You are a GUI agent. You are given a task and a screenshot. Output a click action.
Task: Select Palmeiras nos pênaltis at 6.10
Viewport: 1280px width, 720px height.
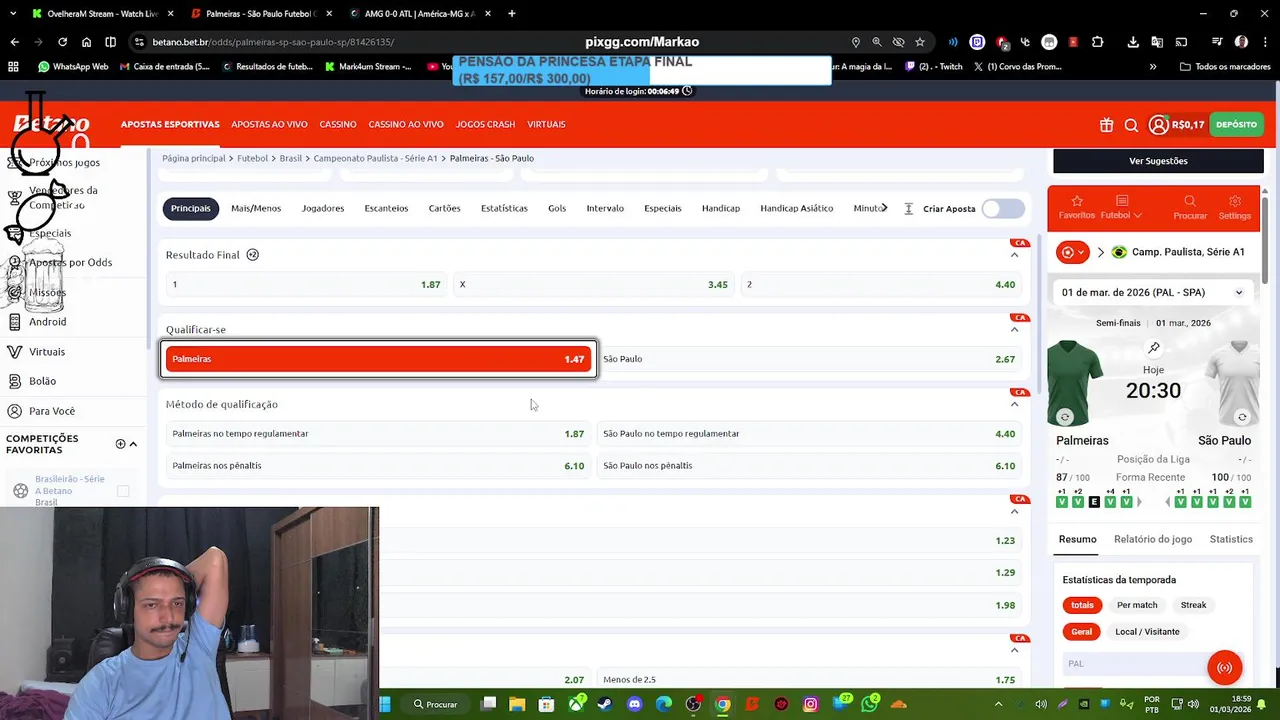pos(378,466)
